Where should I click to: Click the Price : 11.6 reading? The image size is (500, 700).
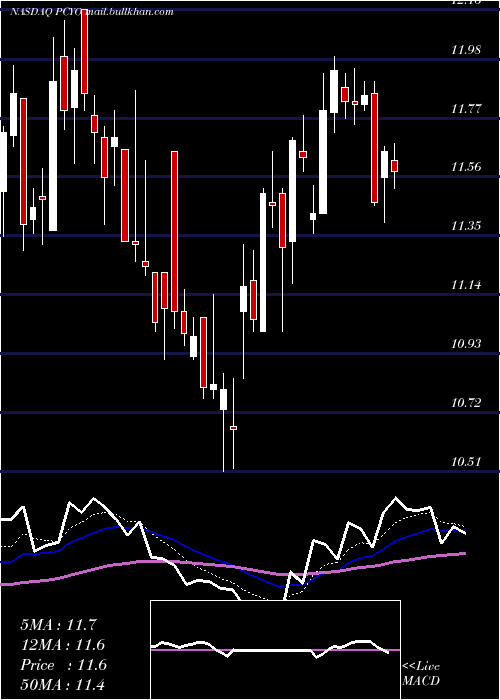63,665
